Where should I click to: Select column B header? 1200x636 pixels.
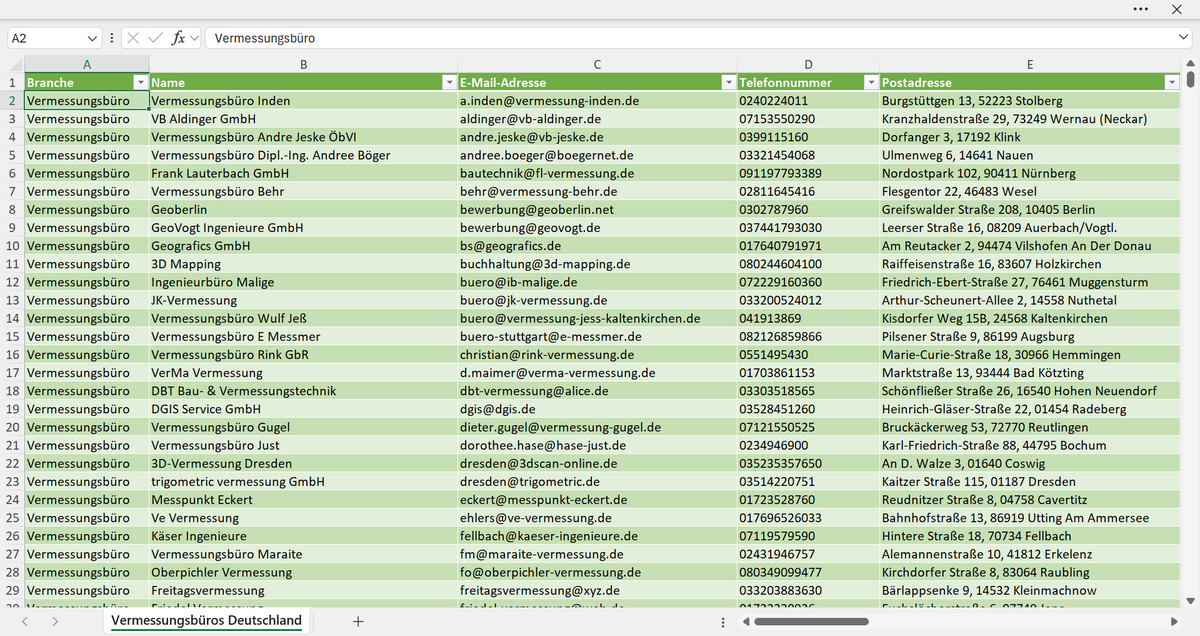point(303,64)
